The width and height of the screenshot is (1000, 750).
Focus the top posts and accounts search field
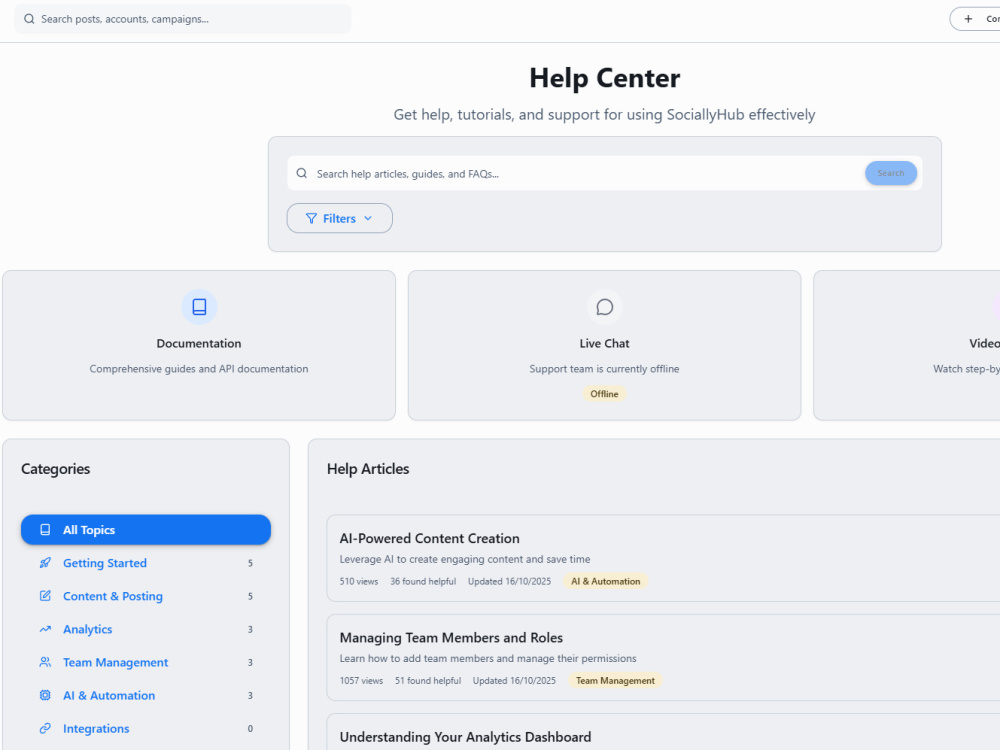[182, 19]
